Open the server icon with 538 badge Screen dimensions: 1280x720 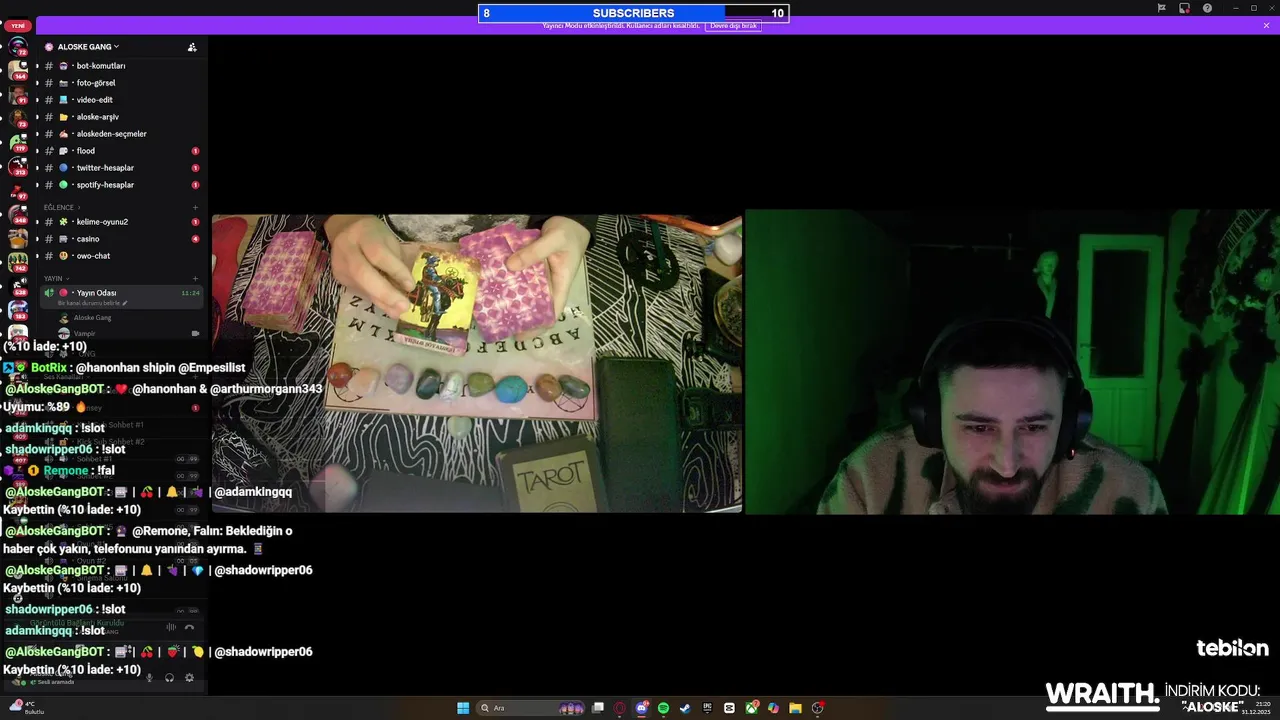click(x=18, y=286)
